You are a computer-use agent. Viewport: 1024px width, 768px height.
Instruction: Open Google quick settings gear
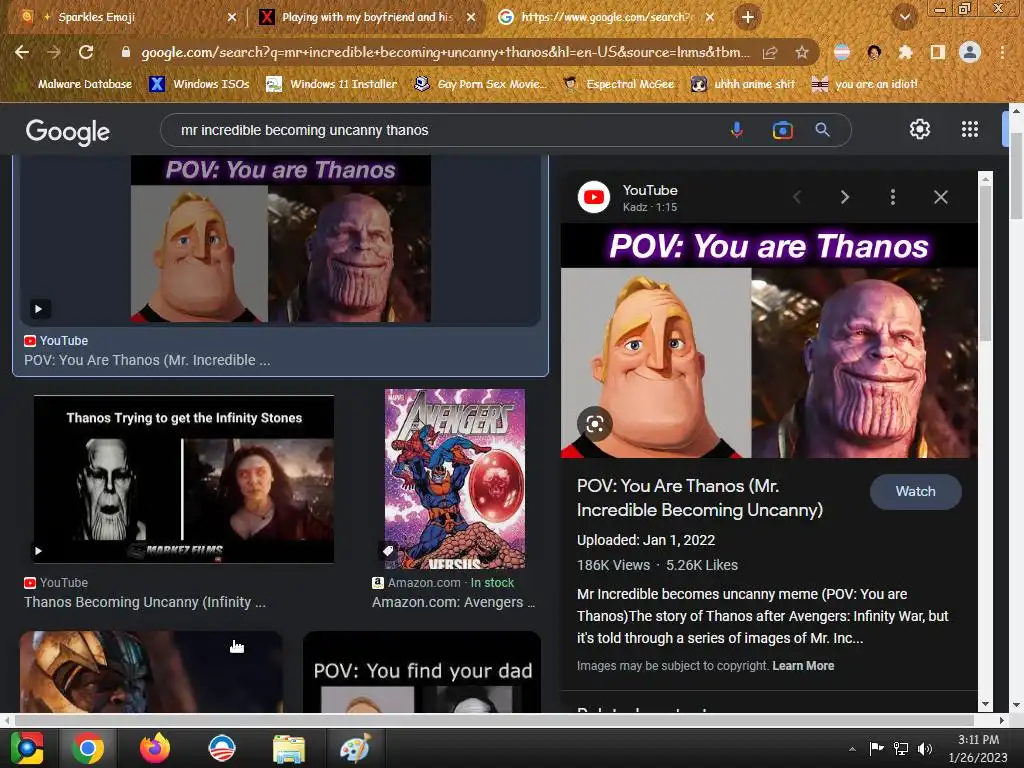(920, 129)
